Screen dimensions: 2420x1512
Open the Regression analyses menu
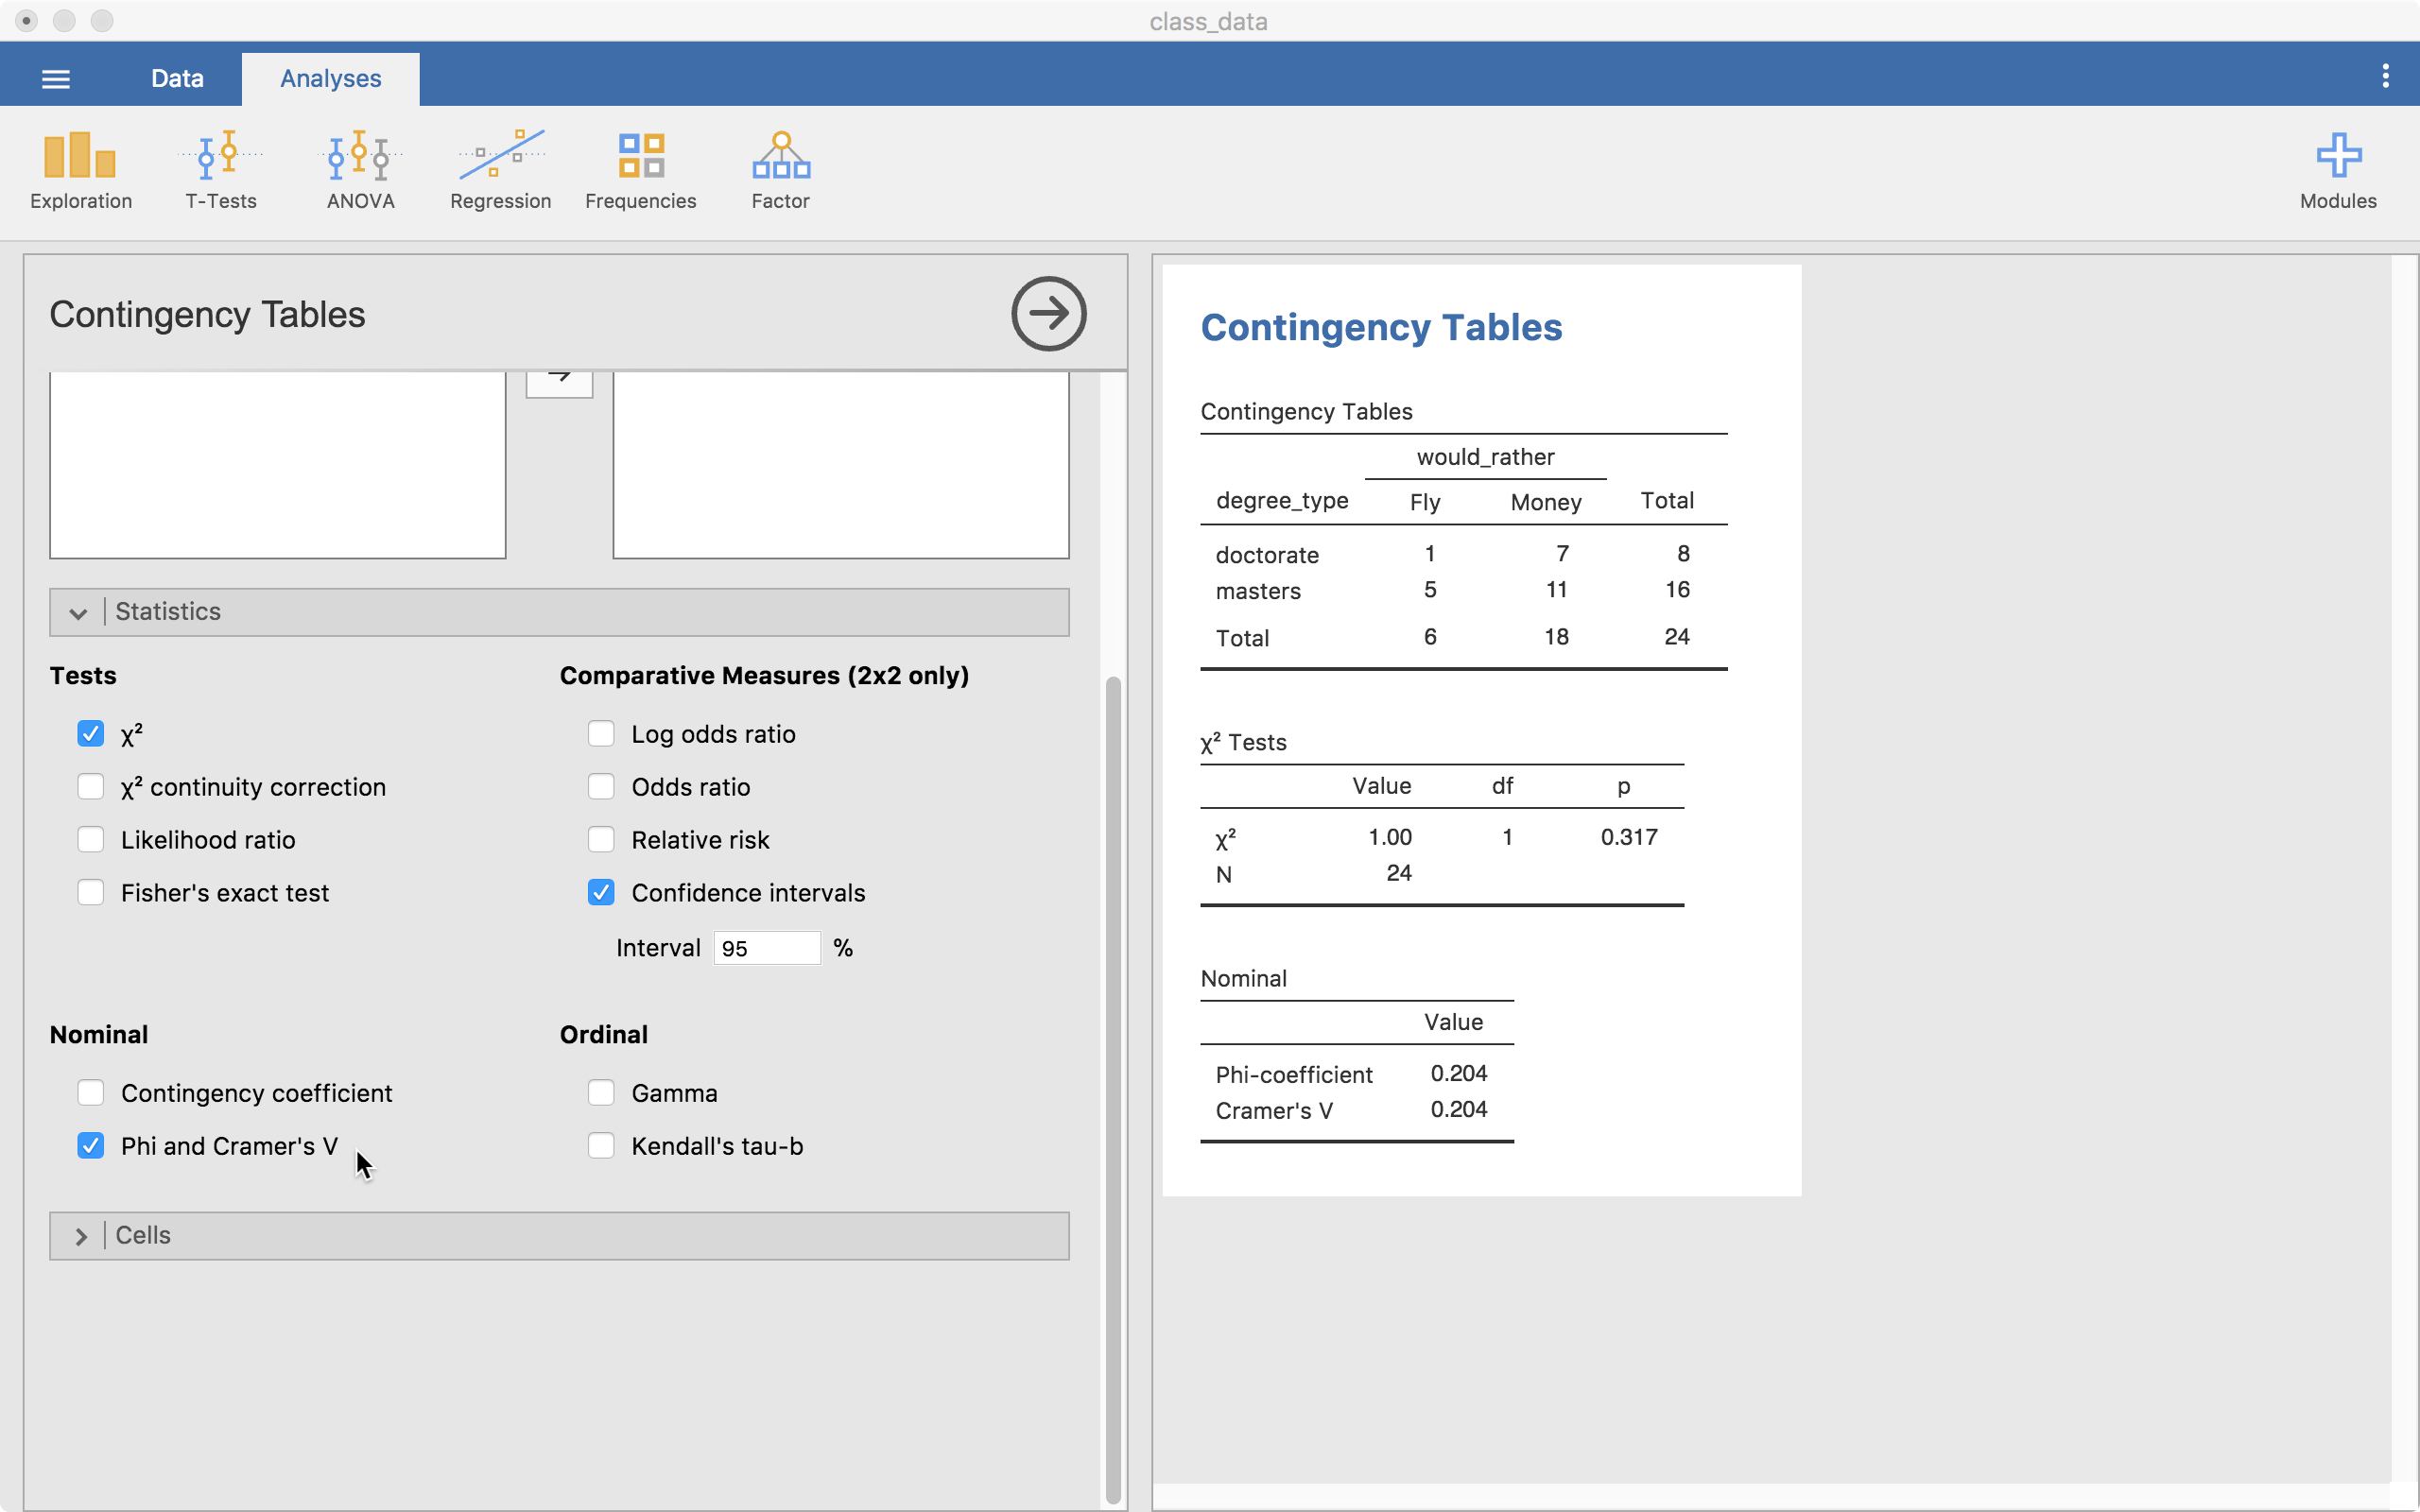500,171
